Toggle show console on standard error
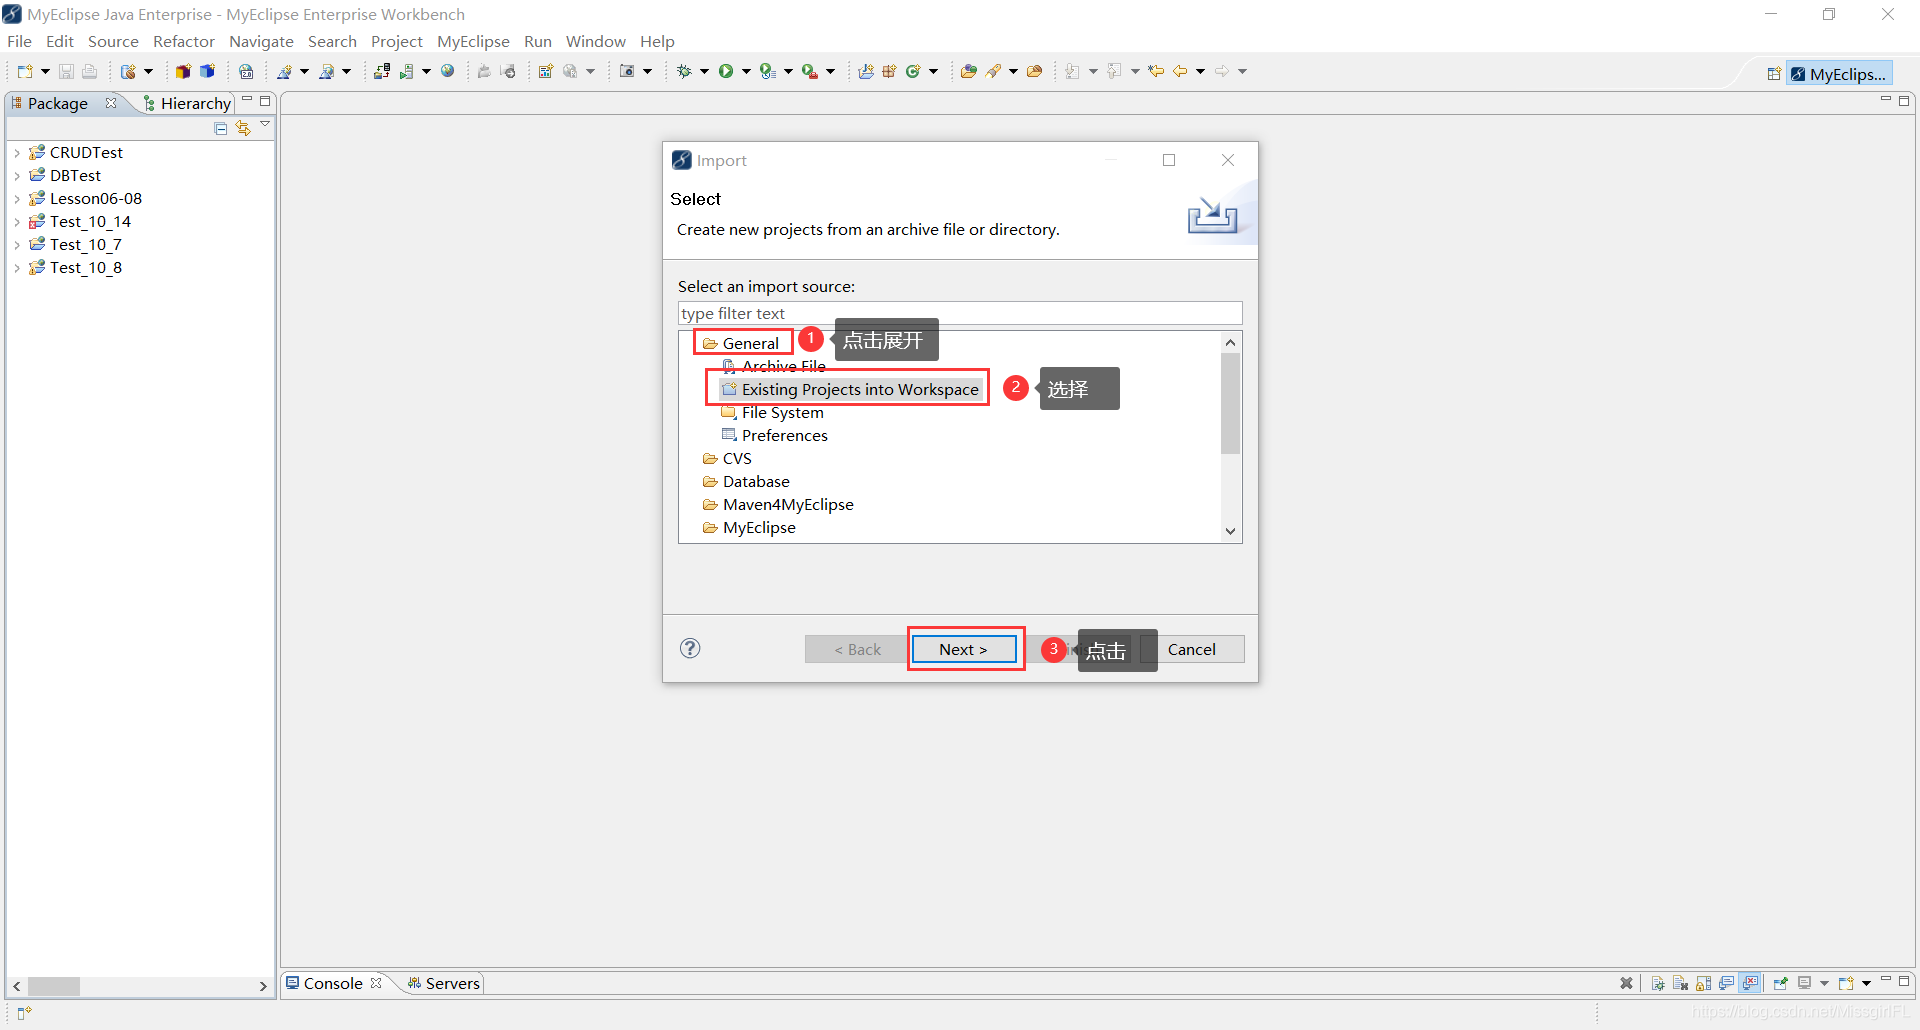This screenshot has height=1030, width=1920. [1750, 983]
